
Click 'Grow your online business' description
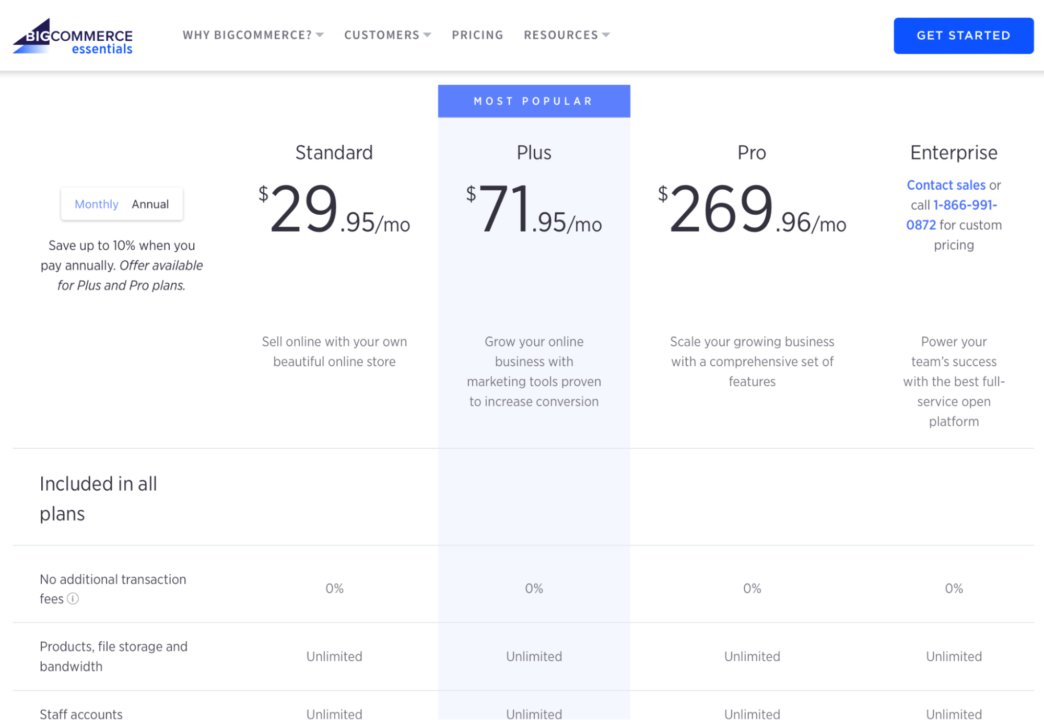(x=534, y=372)
